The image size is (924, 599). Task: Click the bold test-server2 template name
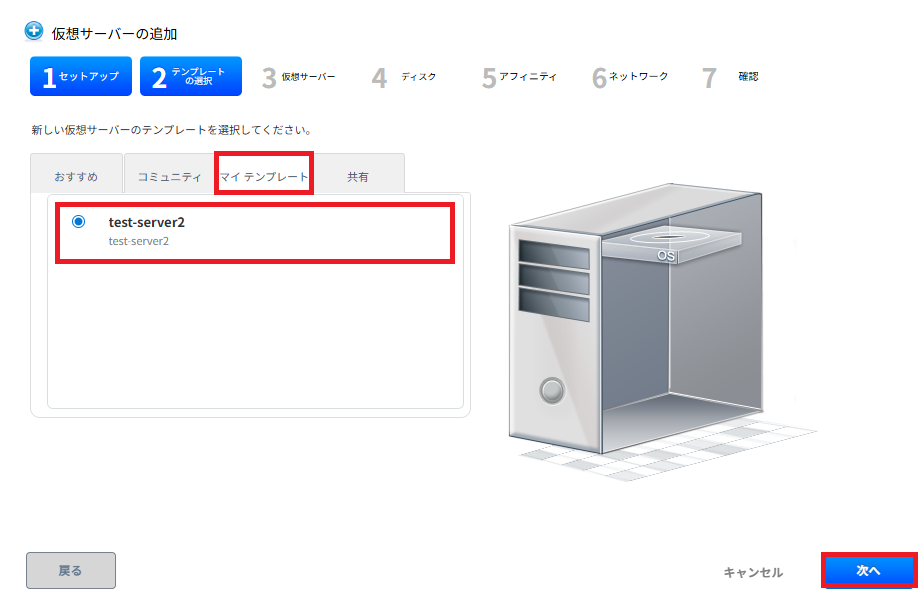[x=147, y=222]
